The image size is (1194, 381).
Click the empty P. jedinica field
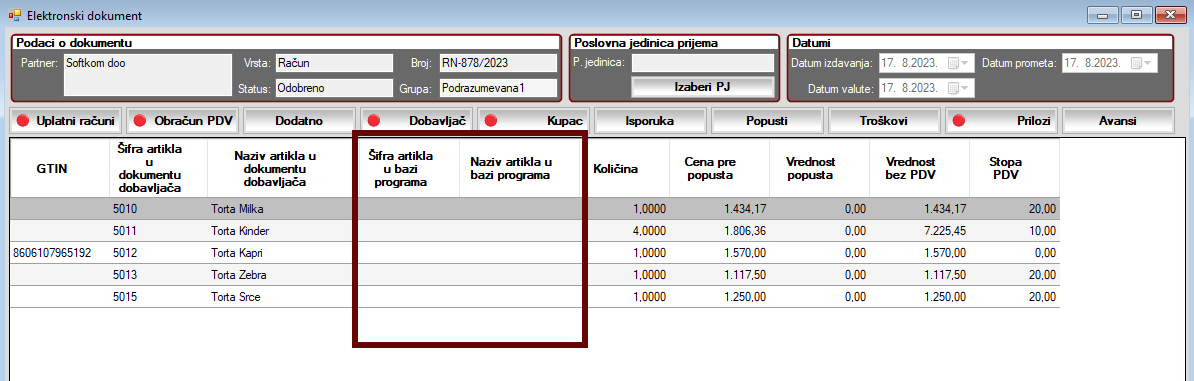[x=702, y=62]
